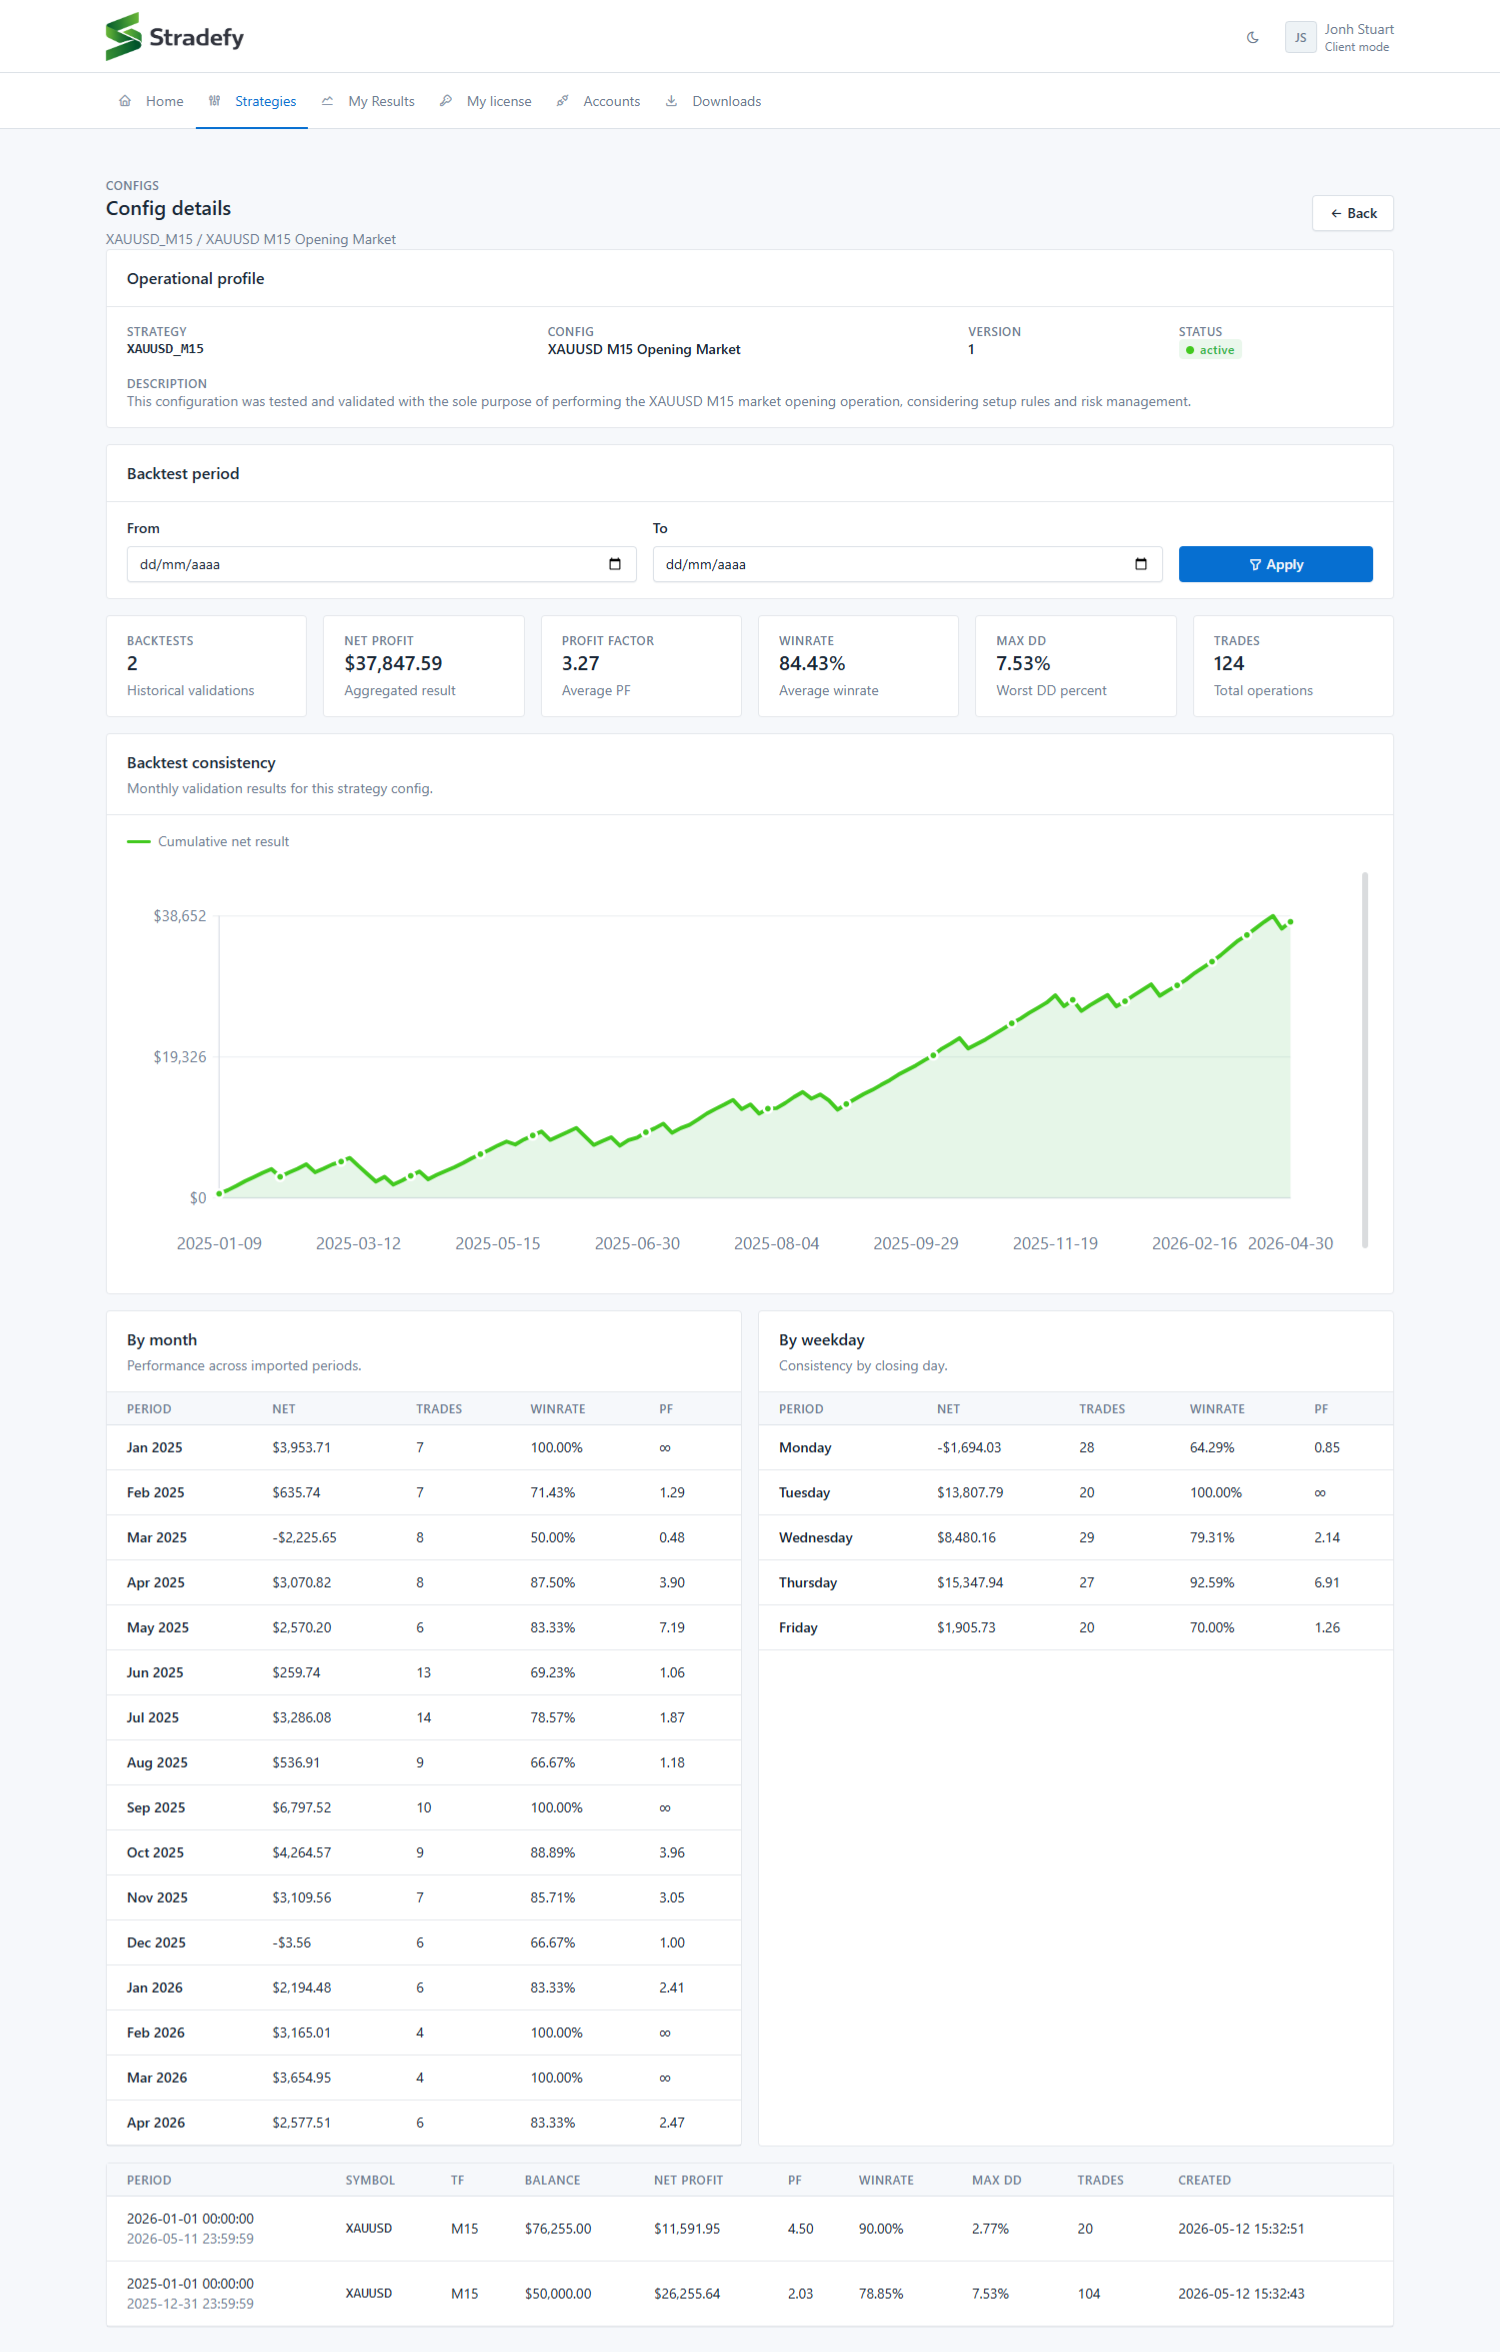The image size is (1500, 2352).
Task: Select the Backtests 2 card
Action: (206, 666)
